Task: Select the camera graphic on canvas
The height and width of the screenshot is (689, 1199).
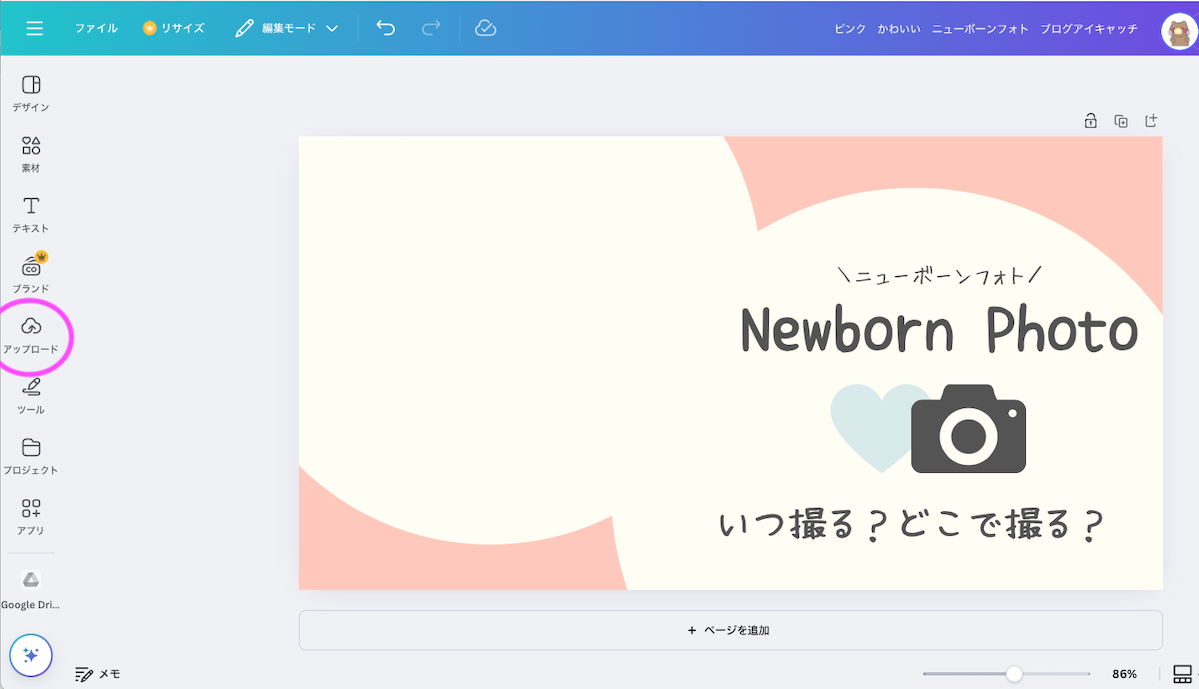Action: 968,428
